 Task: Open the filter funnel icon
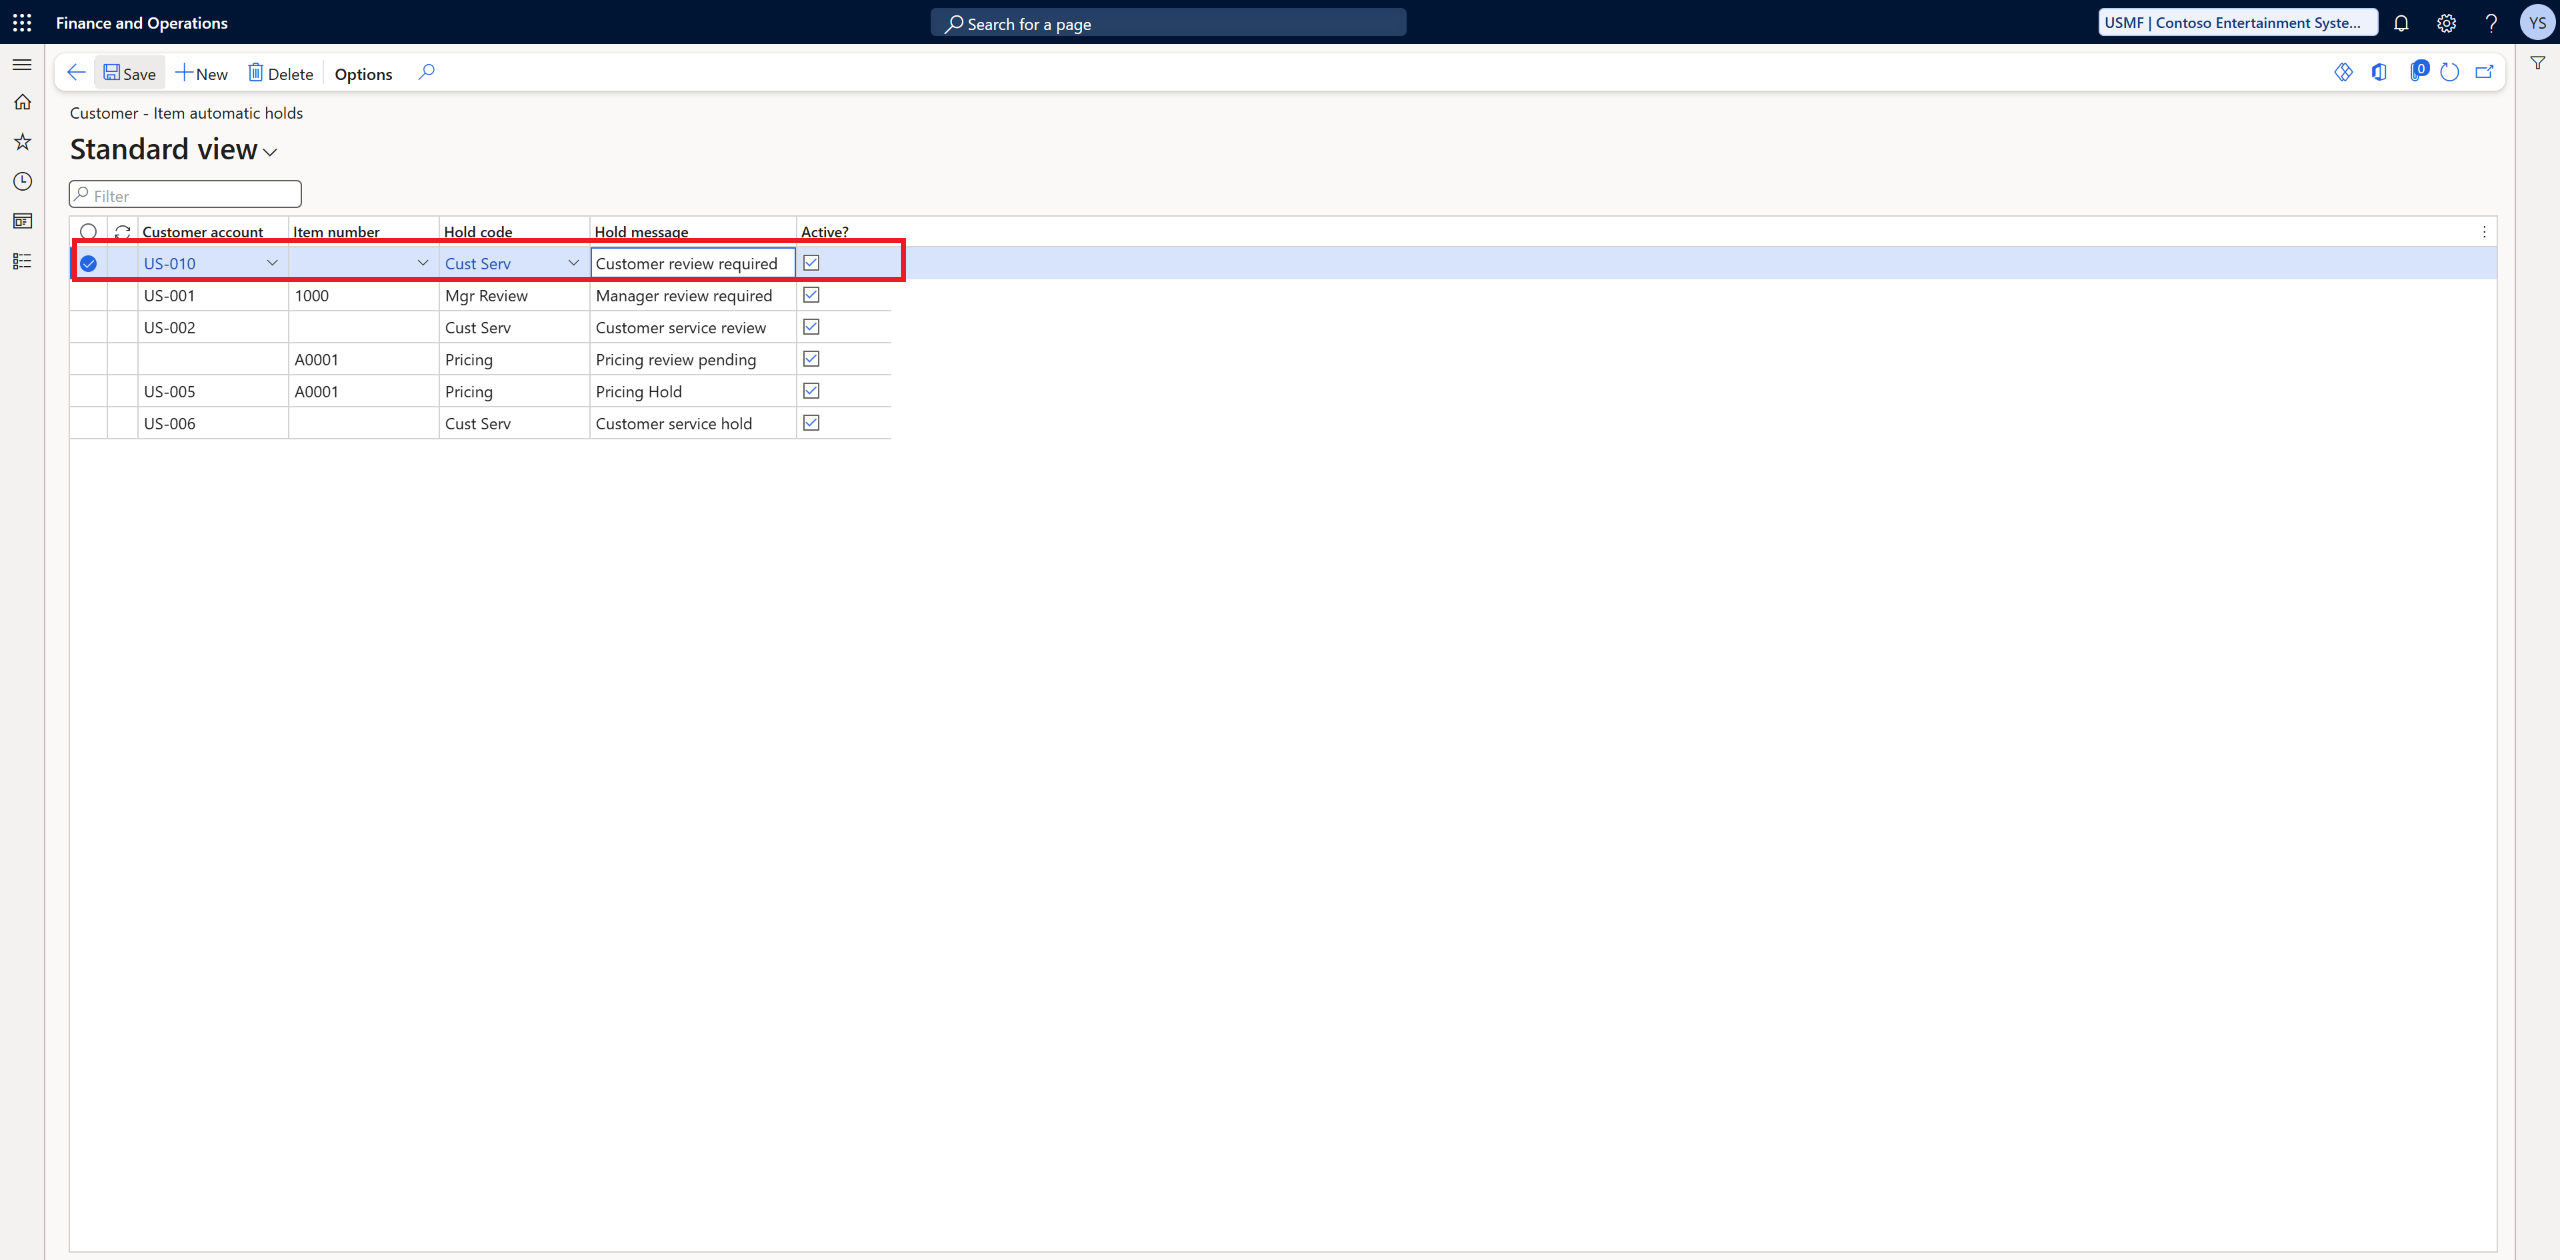[2538, 62]
